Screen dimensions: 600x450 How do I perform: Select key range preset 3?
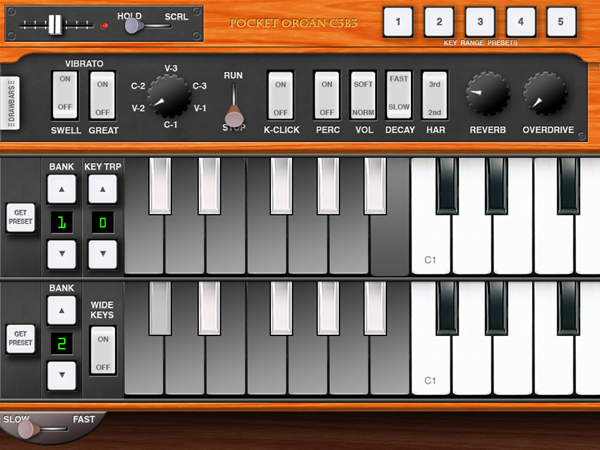480,22
